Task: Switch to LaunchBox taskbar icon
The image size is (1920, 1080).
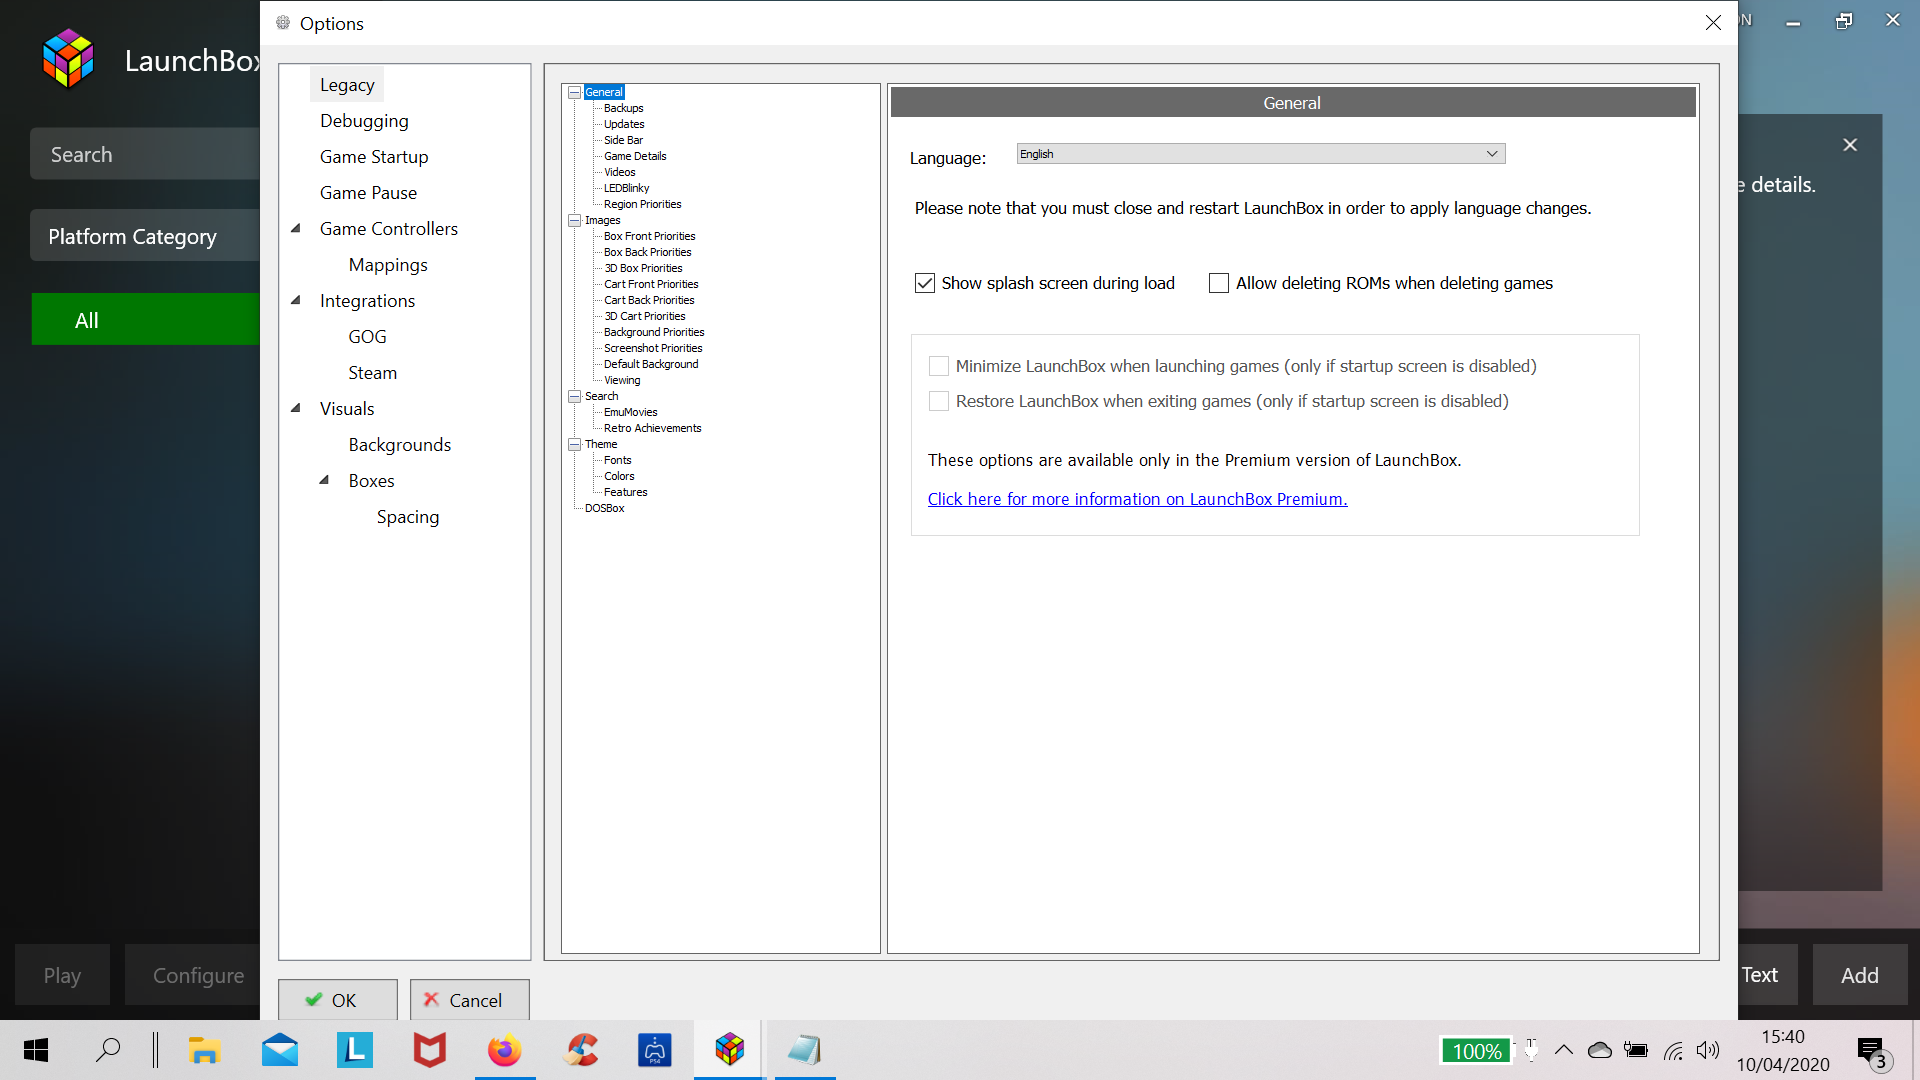Action: [x=730, y=1050]
